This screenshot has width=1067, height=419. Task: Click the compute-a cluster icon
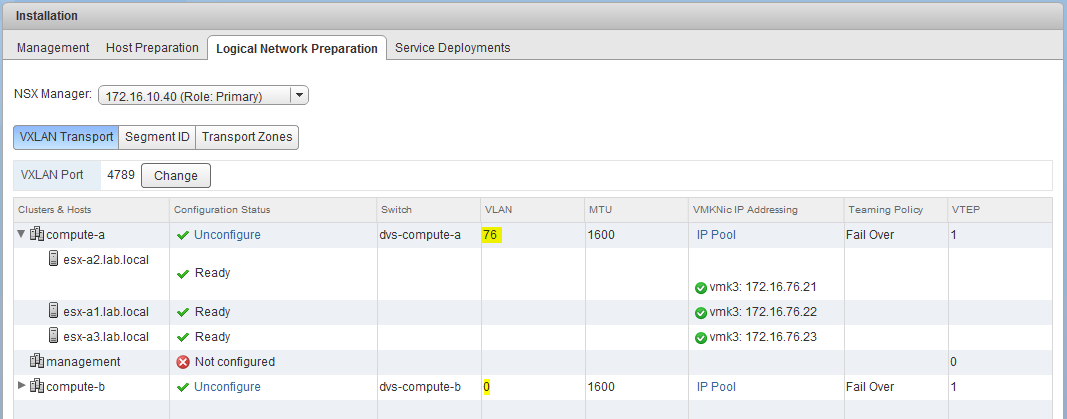(x=37, y=235)
